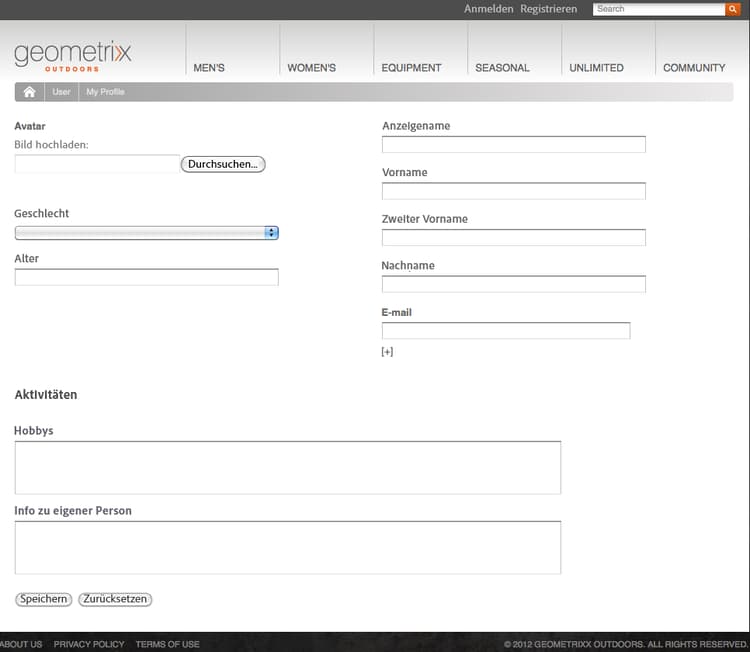The width and height of the screenshot is (750, 652).
Task: Click the Vorname input field
Action: [x=514, y=191]
